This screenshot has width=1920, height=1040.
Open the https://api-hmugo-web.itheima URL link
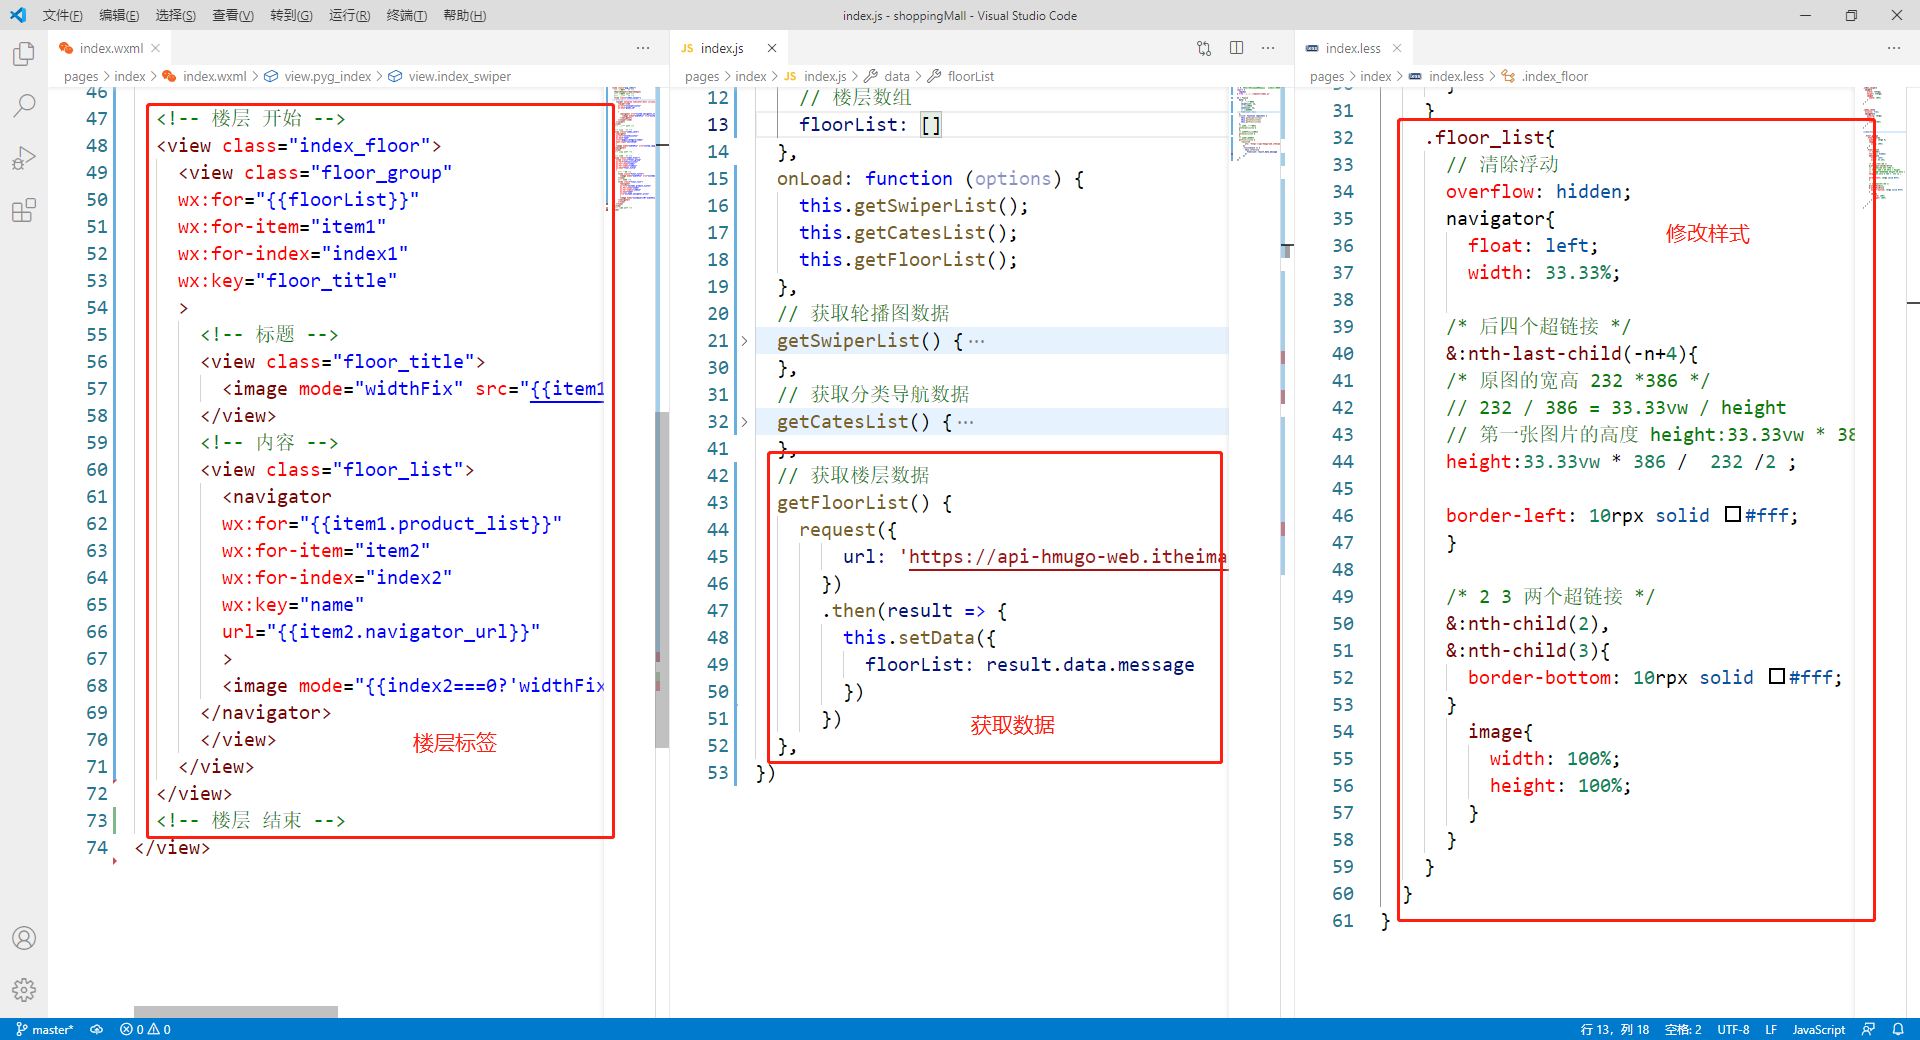[1067, 557]
